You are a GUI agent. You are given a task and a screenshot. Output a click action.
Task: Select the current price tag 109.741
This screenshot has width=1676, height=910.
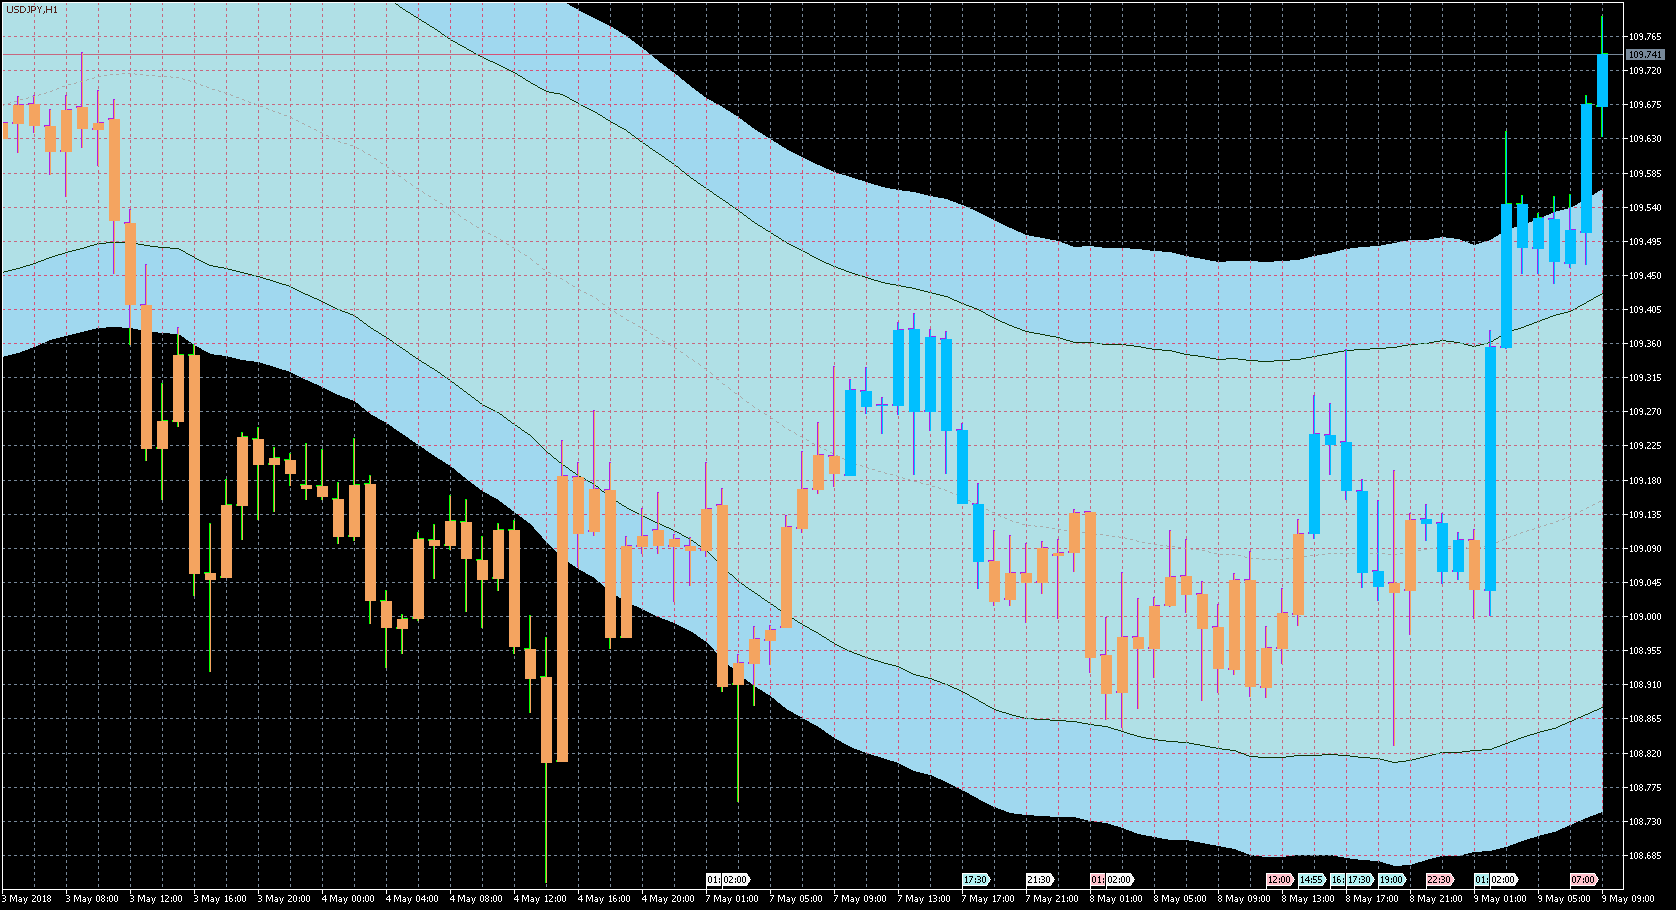tap(1645, 55)
